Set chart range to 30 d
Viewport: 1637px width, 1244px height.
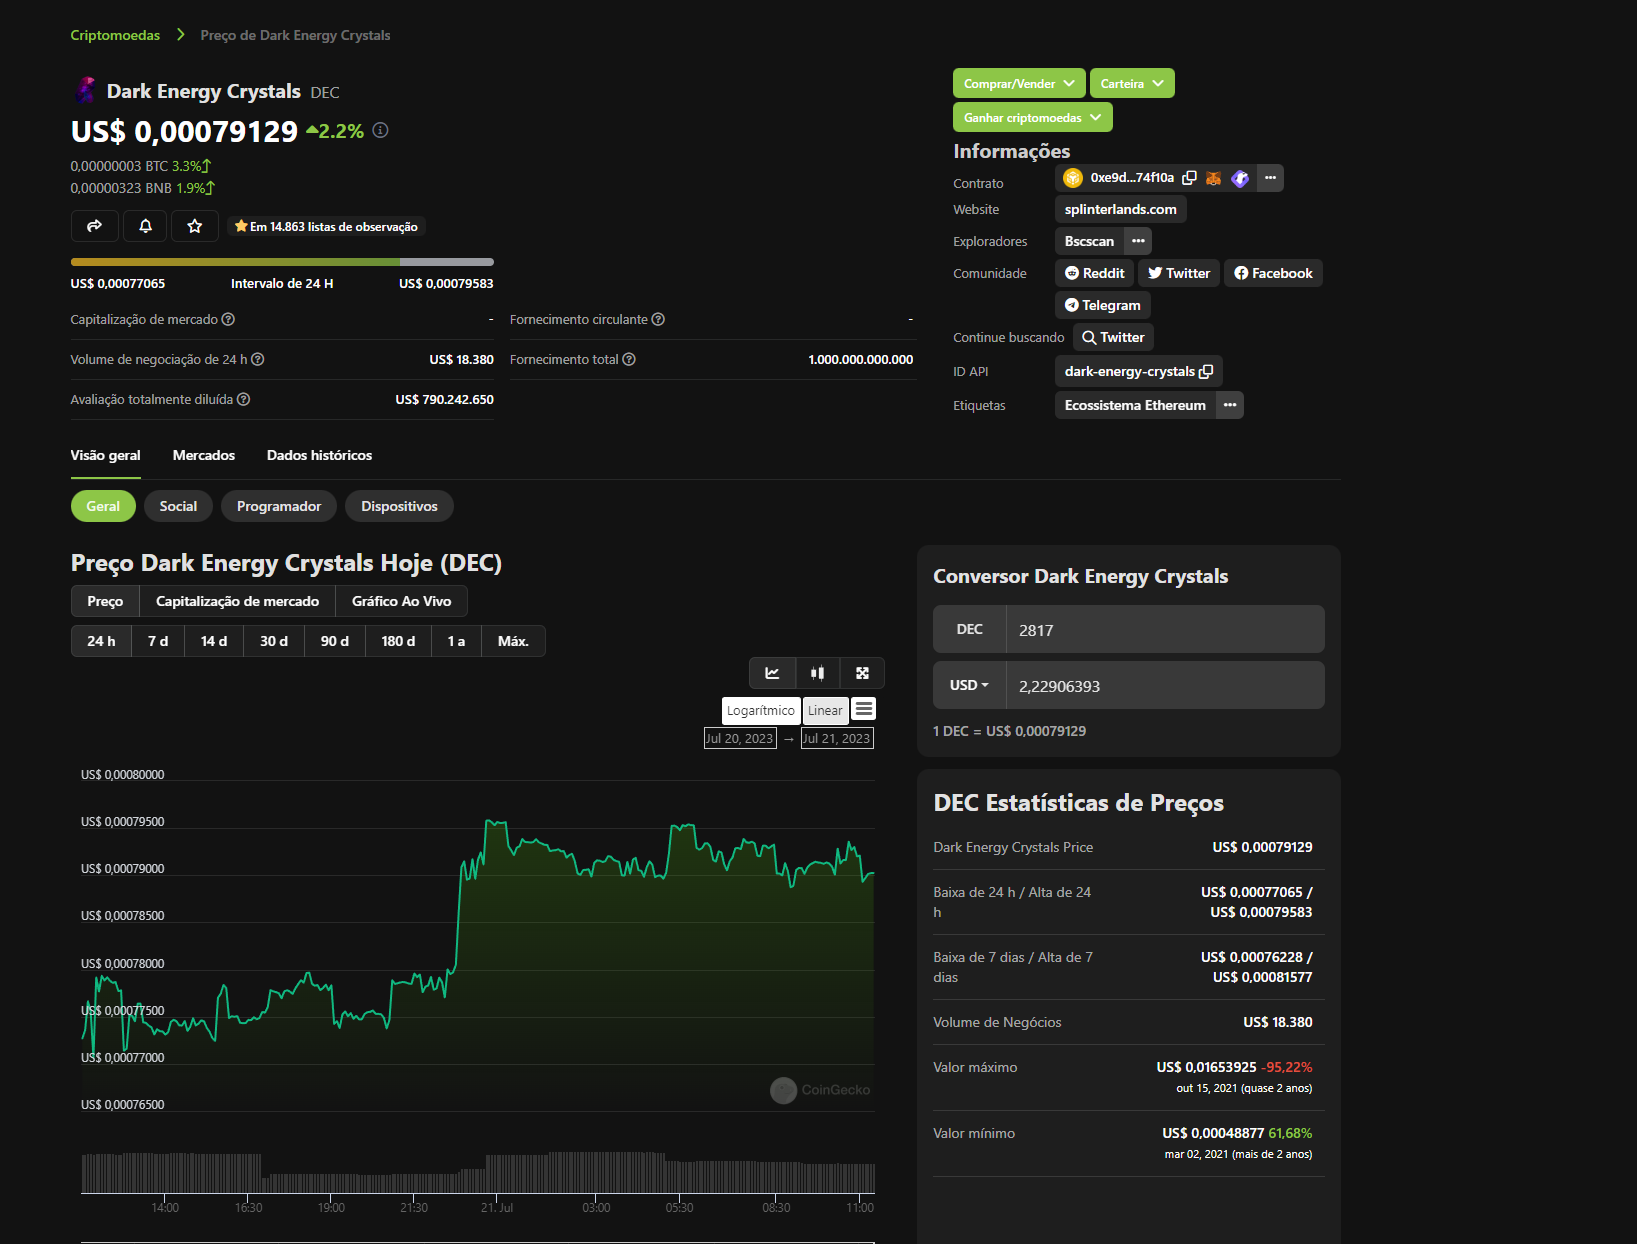(x=274, y=641)
